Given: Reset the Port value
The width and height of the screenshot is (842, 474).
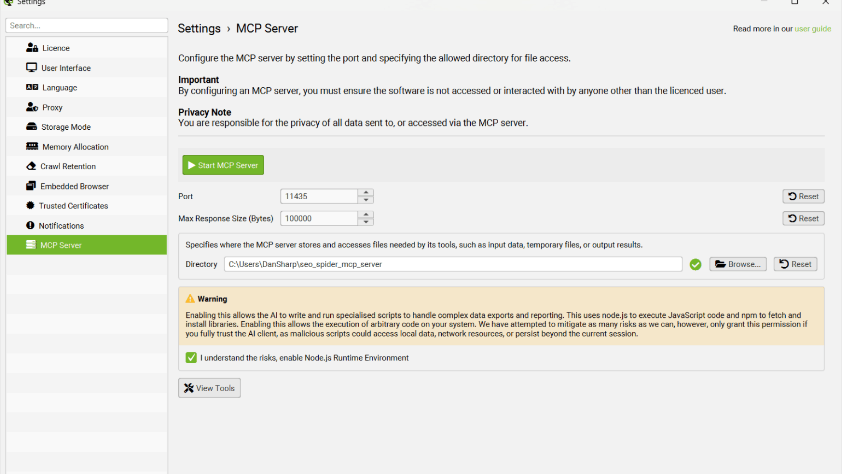Looking at the screenshot, I should click(803, 196).
